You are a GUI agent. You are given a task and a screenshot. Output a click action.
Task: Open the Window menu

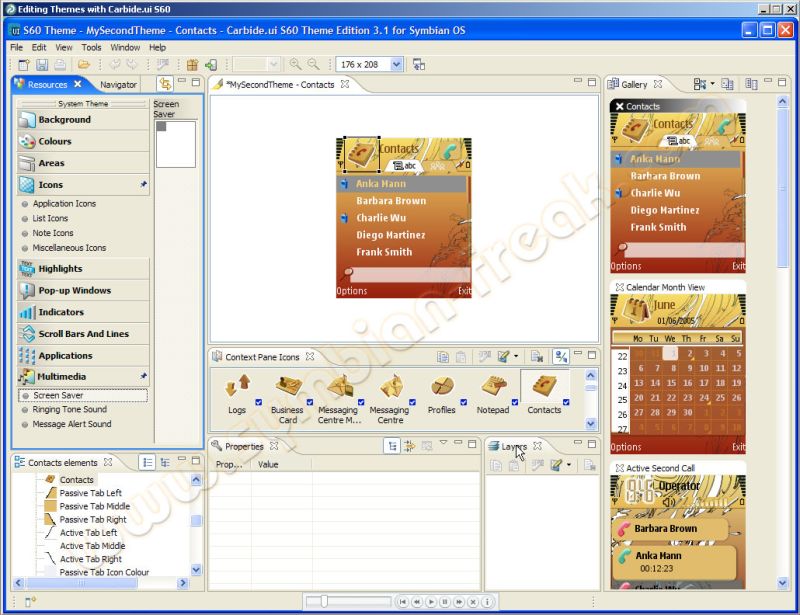pyautogui.click(x=125, y=47)
